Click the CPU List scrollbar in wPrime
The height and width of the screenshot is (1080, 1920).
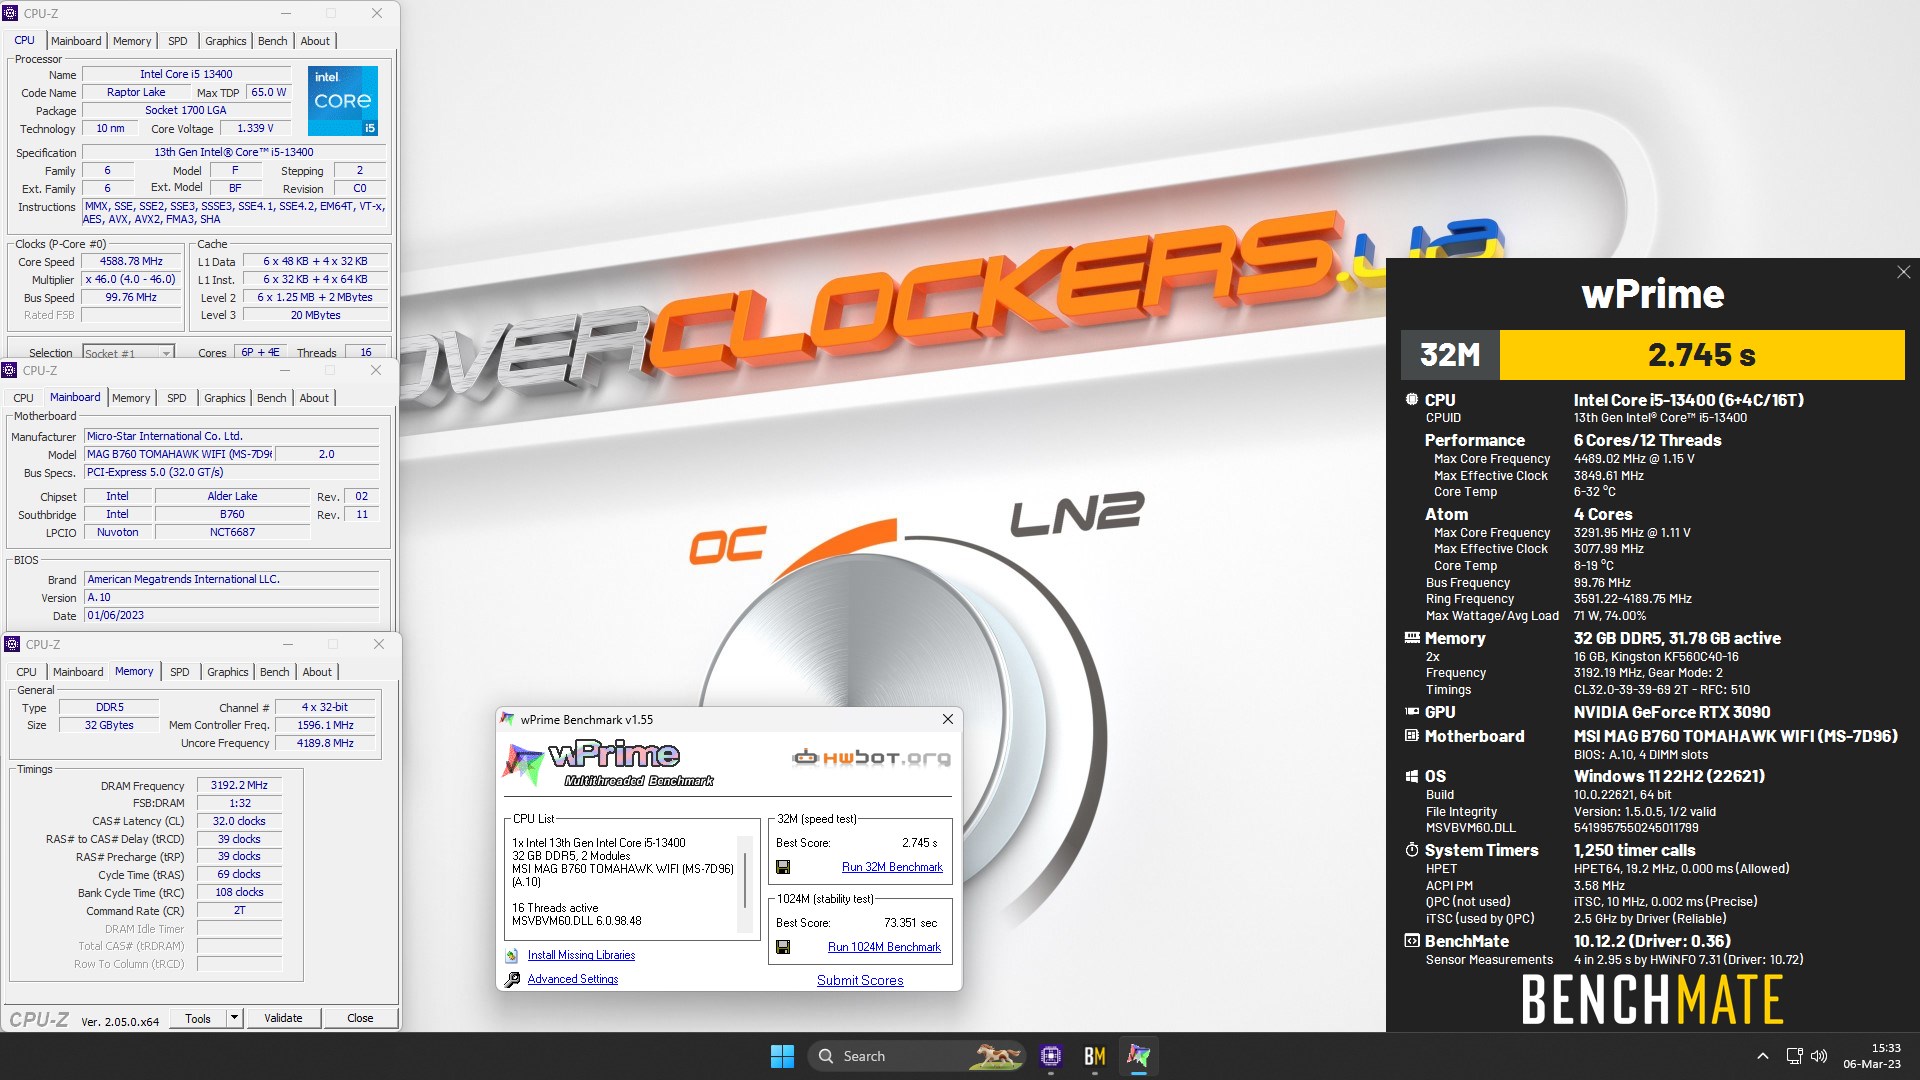click(x=745, y=884)
